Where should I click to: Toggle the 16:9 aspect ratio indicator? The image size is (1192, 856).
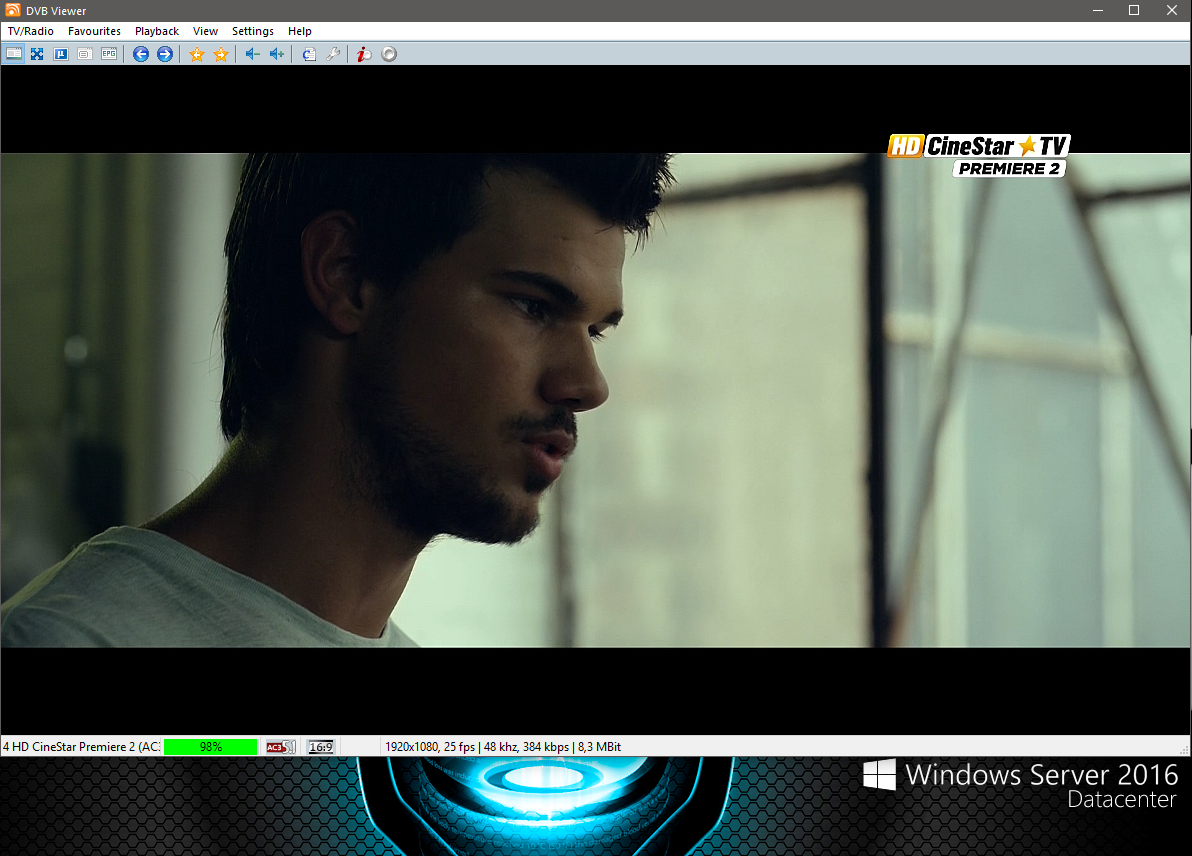tap(321, 747)
